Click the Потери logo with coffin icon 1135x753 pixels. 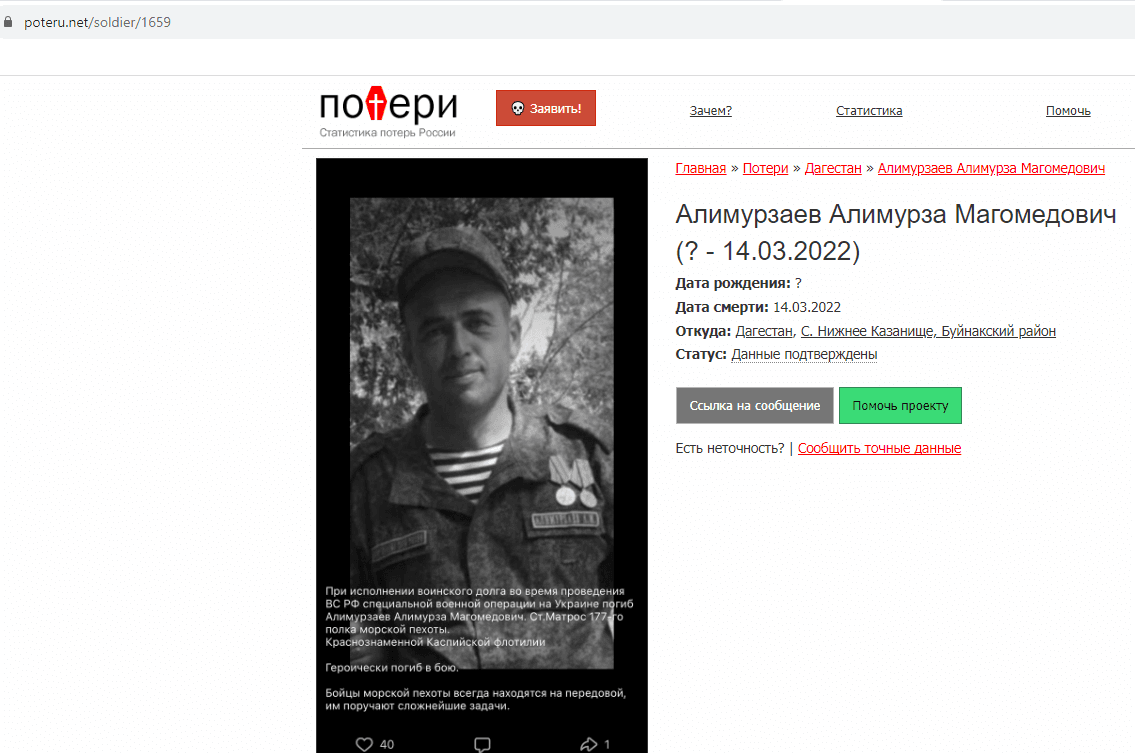point(388,112)
